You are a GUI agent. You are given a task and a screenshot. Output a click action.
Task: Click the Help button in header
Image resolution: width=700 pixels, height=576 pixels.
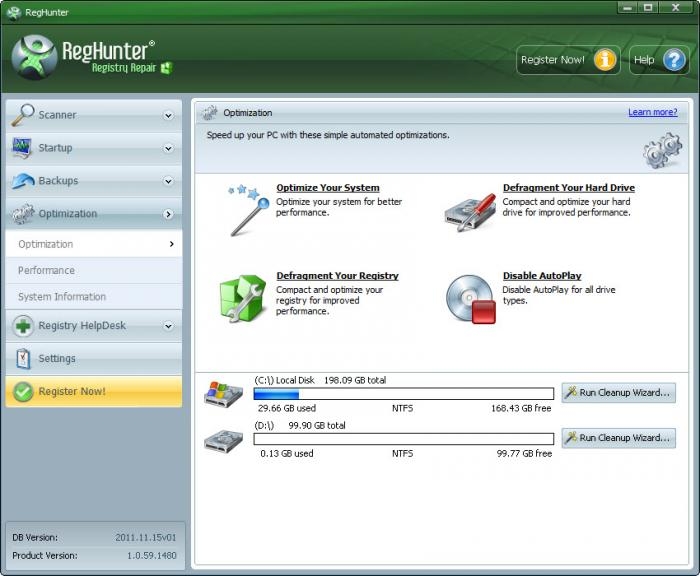click(x=659, y=60)
